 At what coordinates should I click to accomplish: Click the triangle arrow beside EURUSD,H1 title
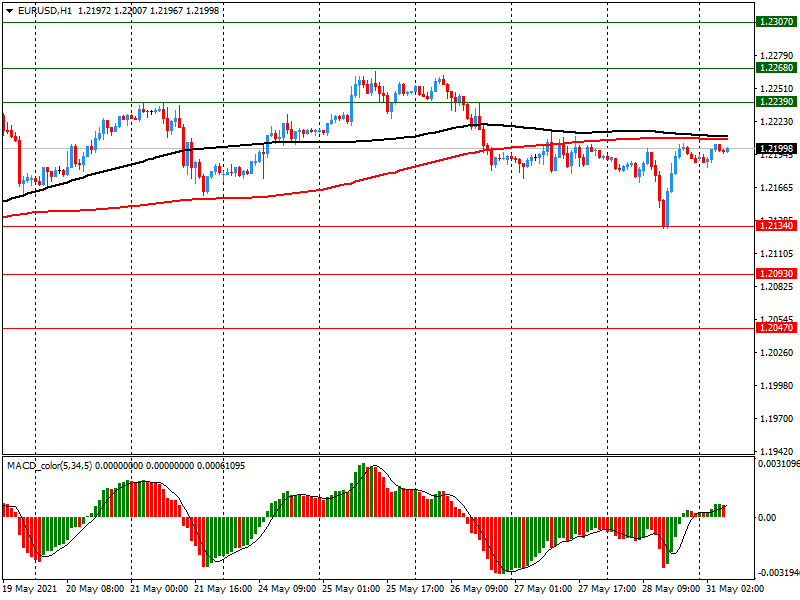point(9,10)
